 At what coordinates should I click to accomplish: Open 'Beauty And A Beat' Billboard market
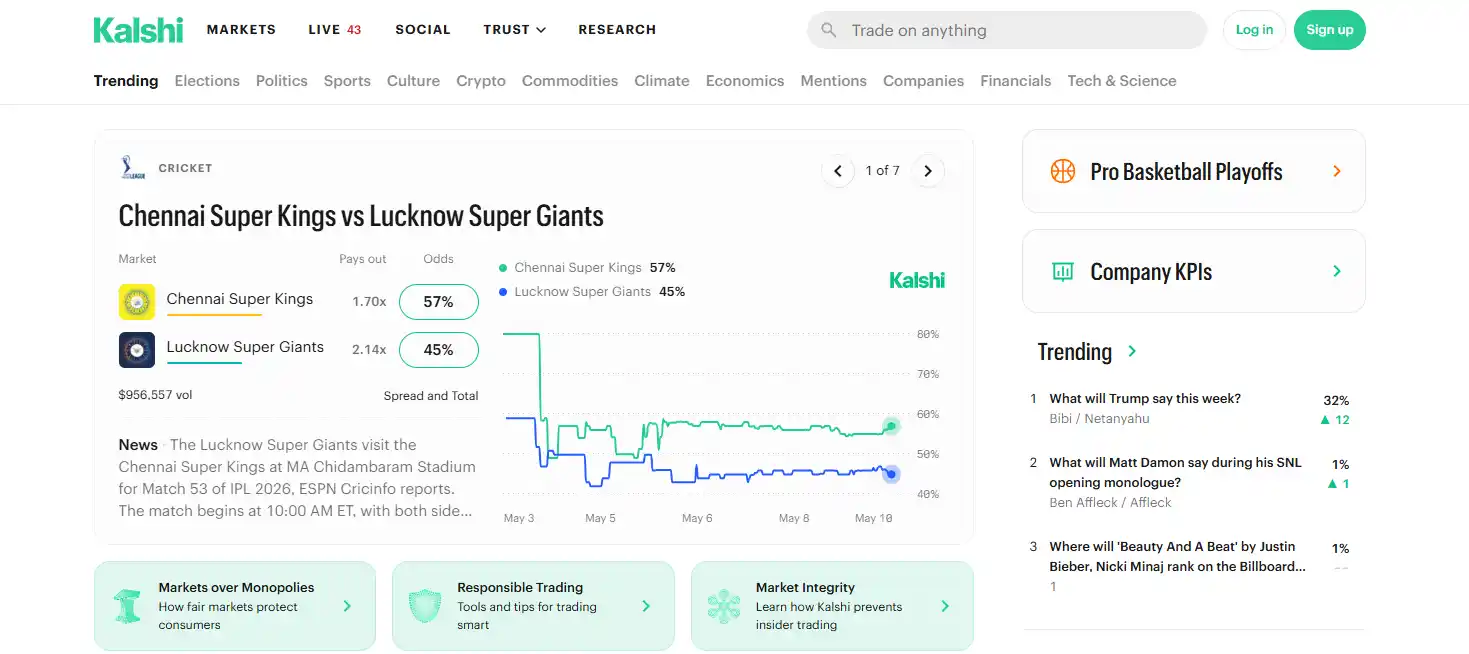[1177, 556]
